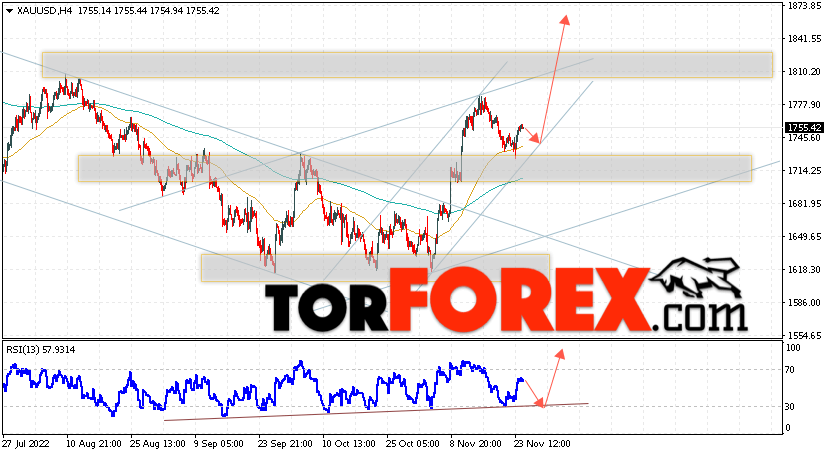Image resolution: width=828 pixels, height=455 pixels.
Task: Click the 1841.55 price axis label
Action: tap(804, 39)
